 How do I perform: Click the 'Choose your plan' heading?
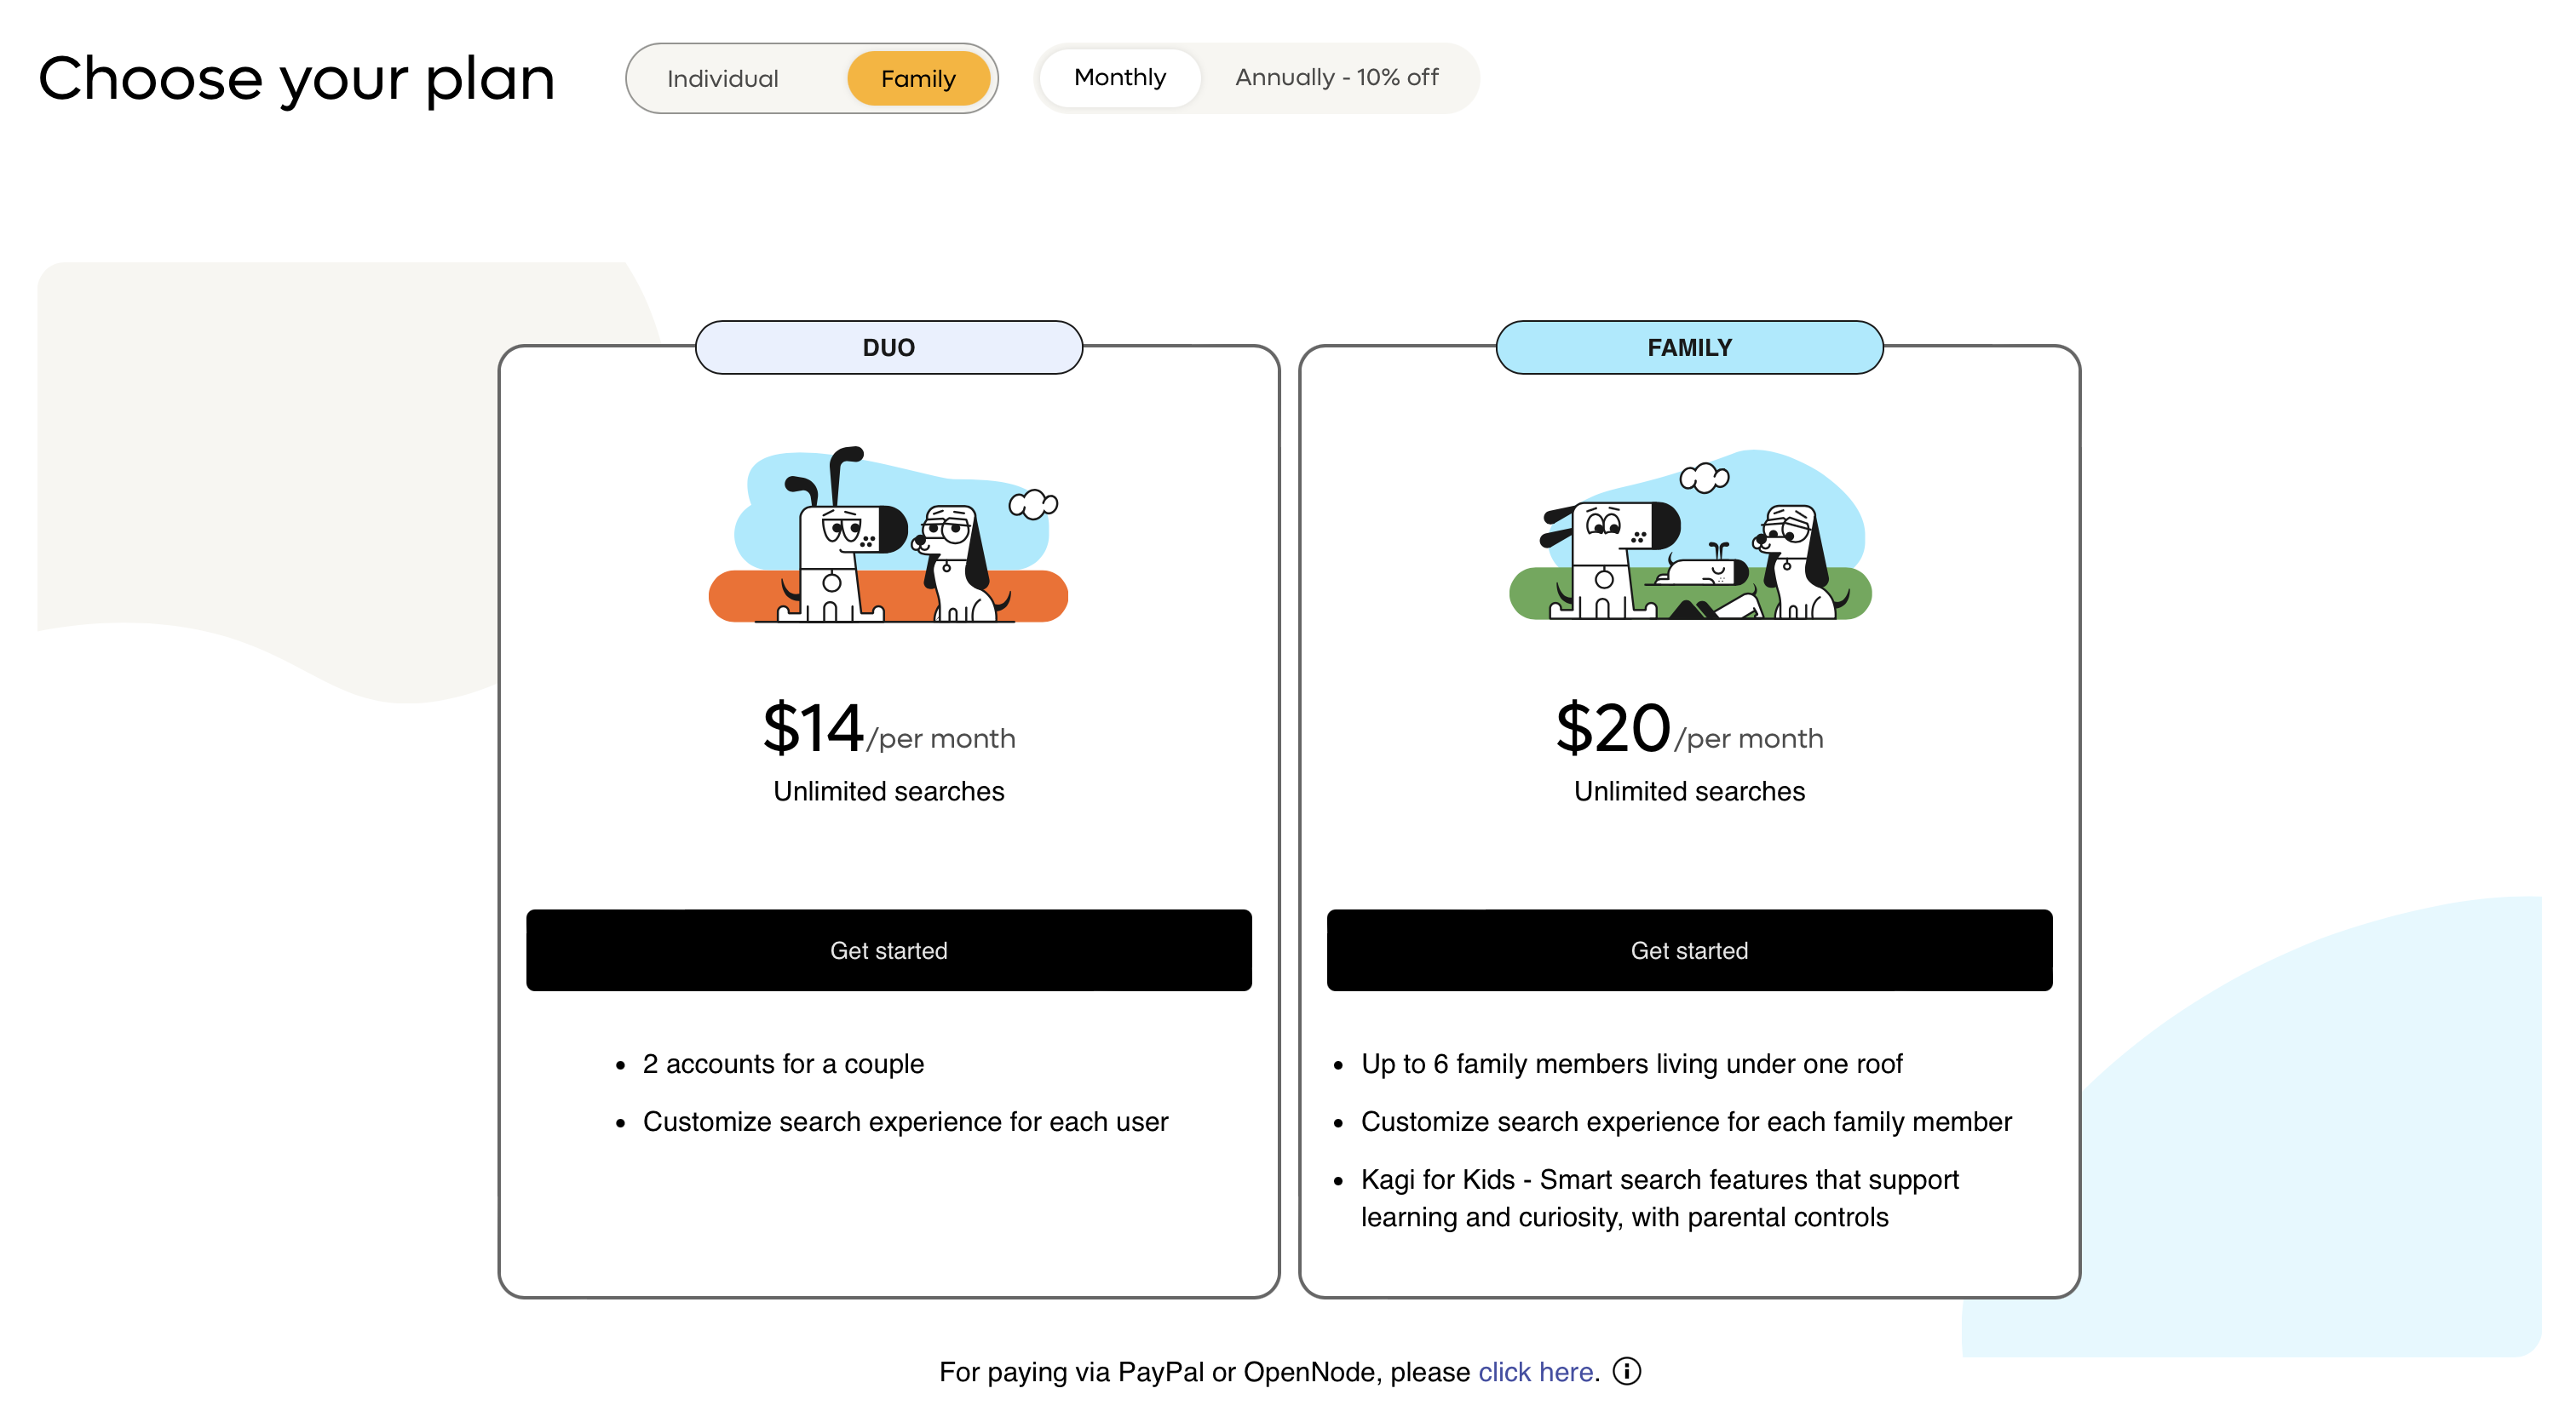(x=296, y=79)
